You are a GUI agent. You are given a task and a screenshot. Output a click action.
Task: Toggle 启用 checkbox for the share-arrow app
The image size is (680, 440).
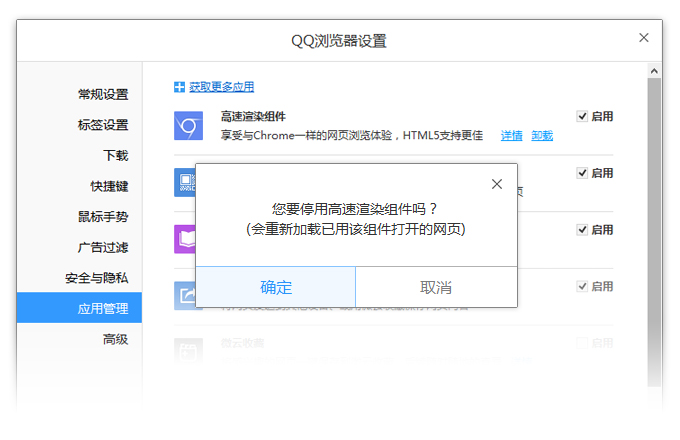(582, 287)
